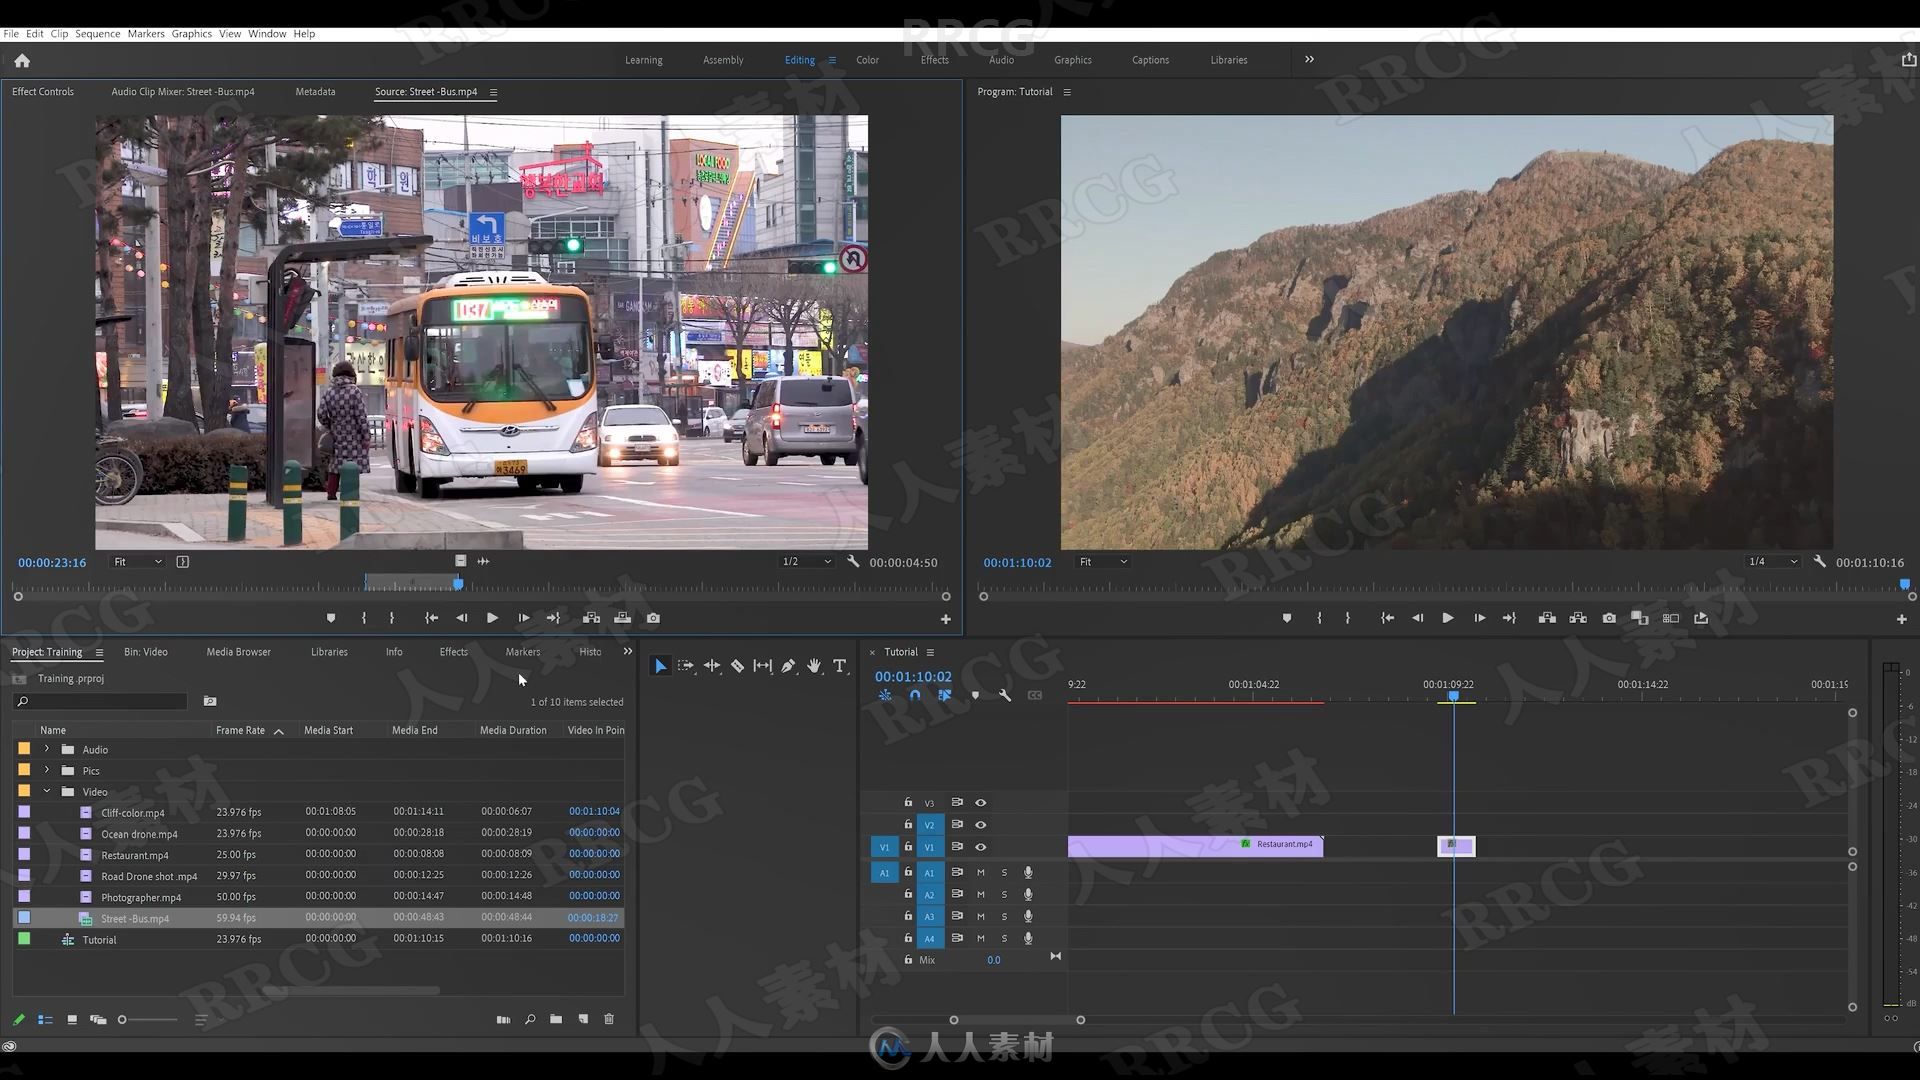This screenshot has height=1080, width=1920.
Task: Select the Slip tool
Action: [x=763, y=666]
